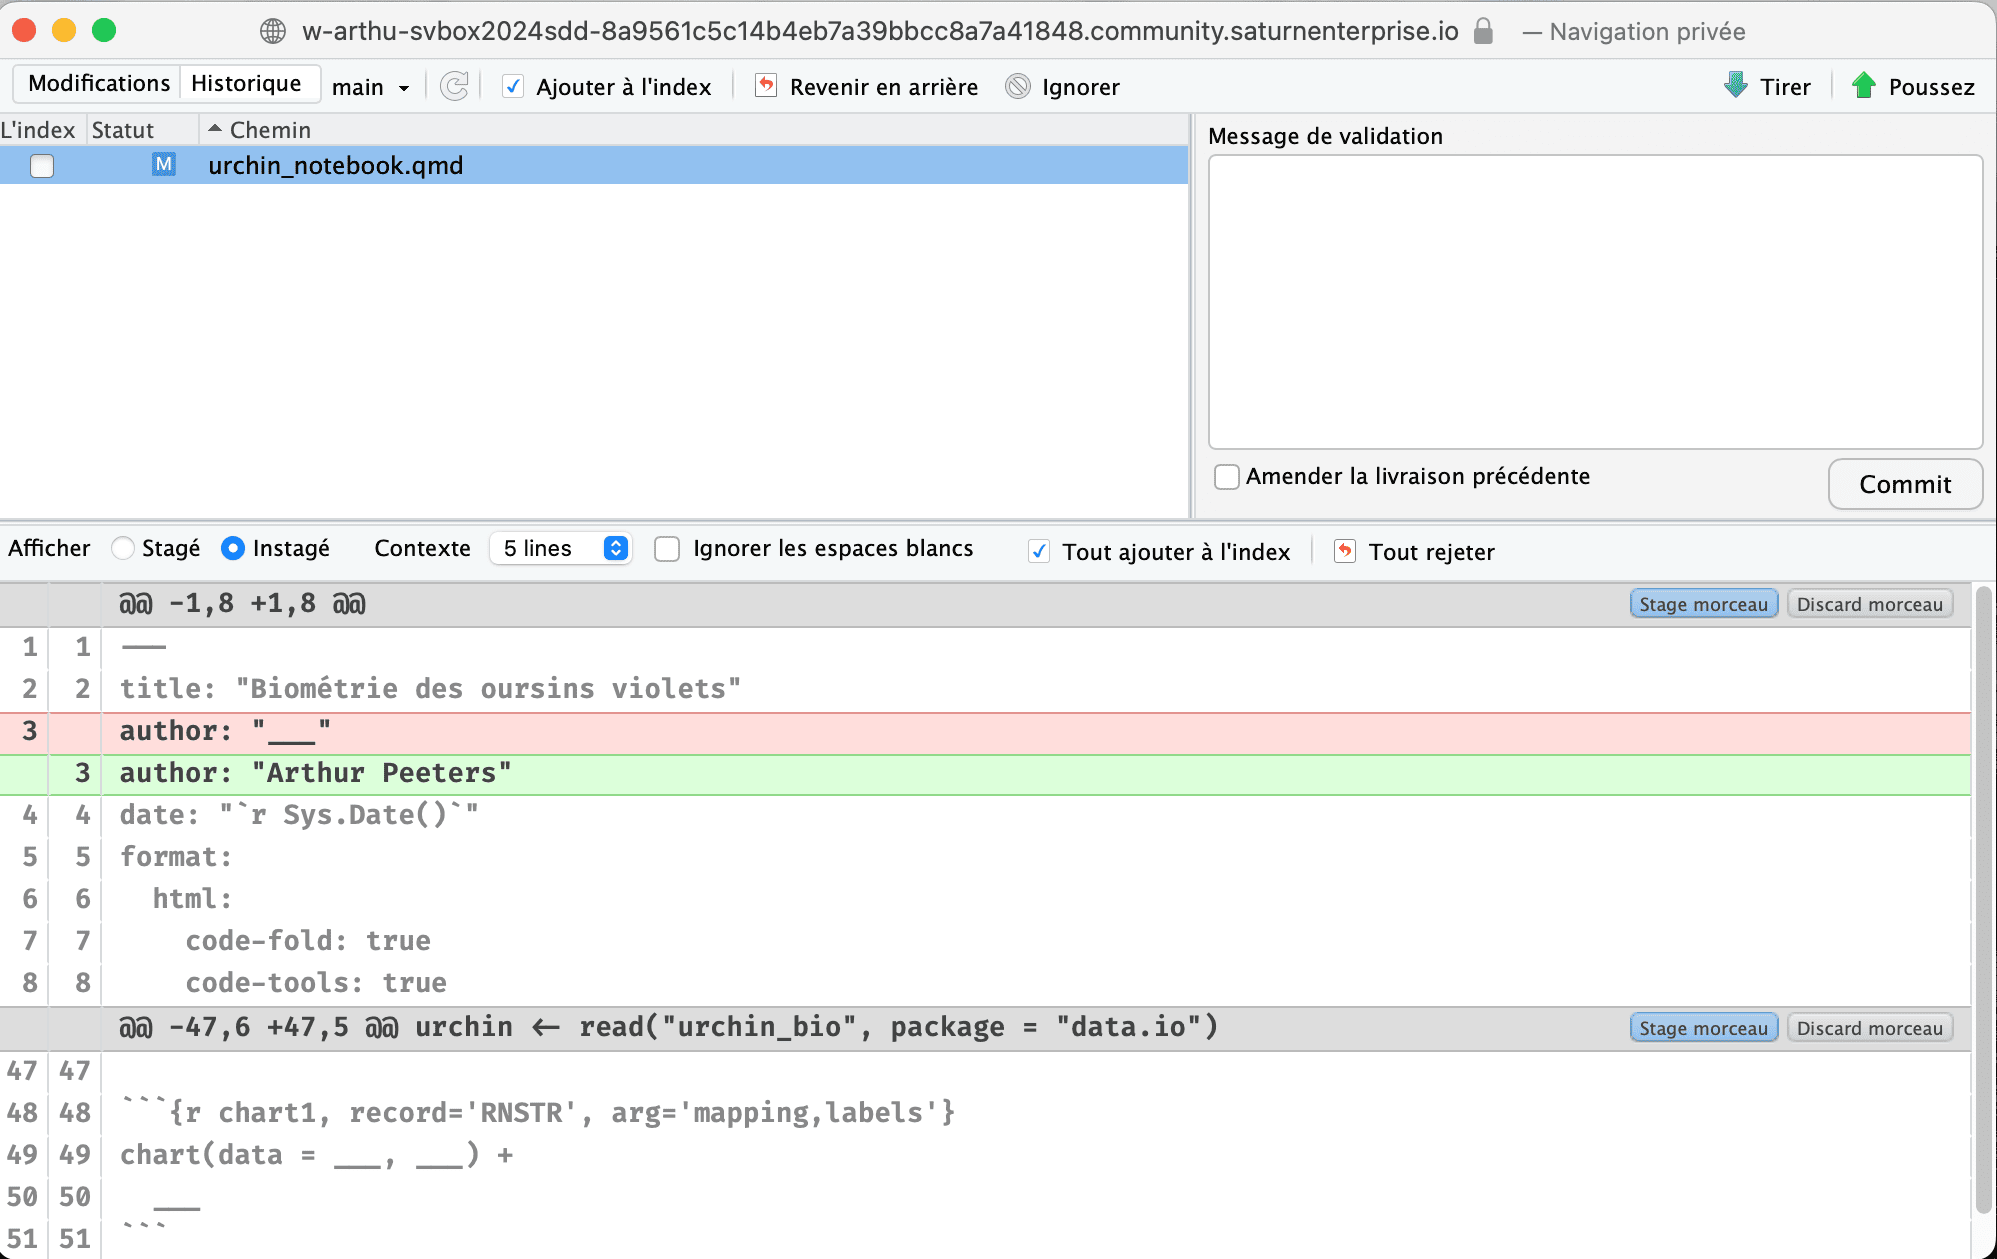Click the Tout ajouter à l'index checkmark icon

pyautogui.click(x=1039, y=551)
